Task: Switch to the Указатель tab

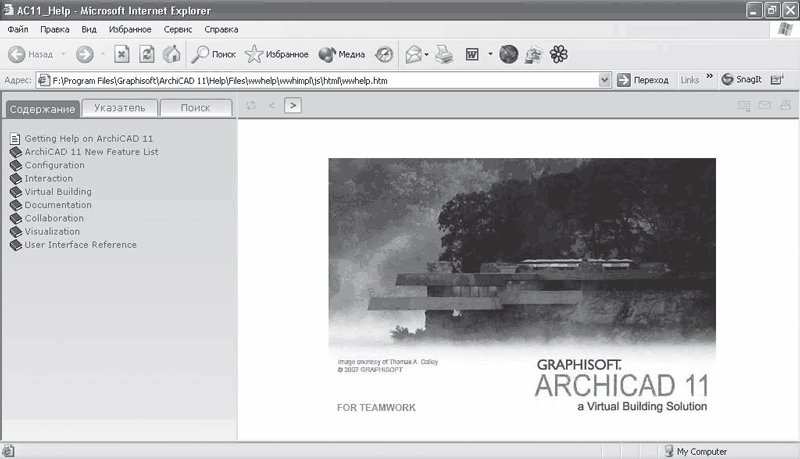Action: [x=120, y=107]
